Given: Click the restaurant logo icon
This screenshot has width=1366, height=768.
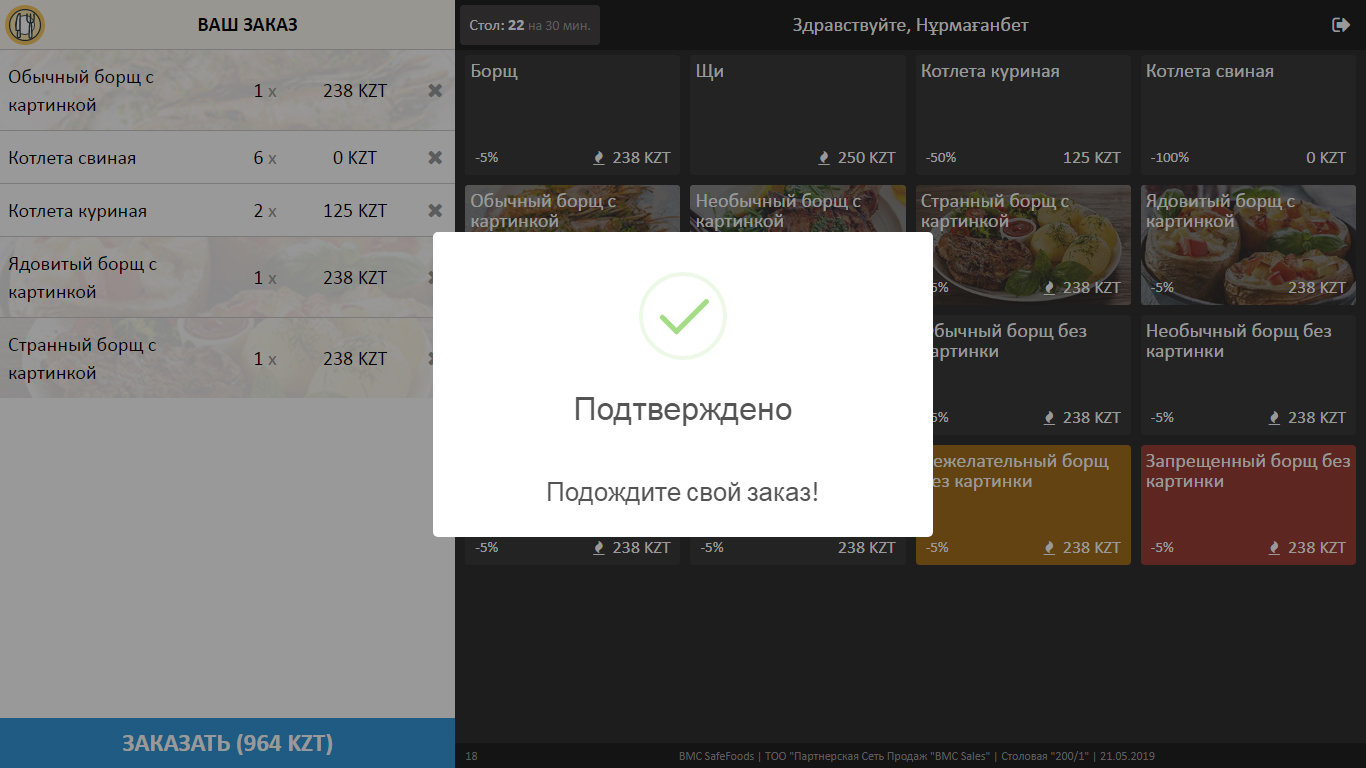Looking at the screenshot, I should click(24, 24).
